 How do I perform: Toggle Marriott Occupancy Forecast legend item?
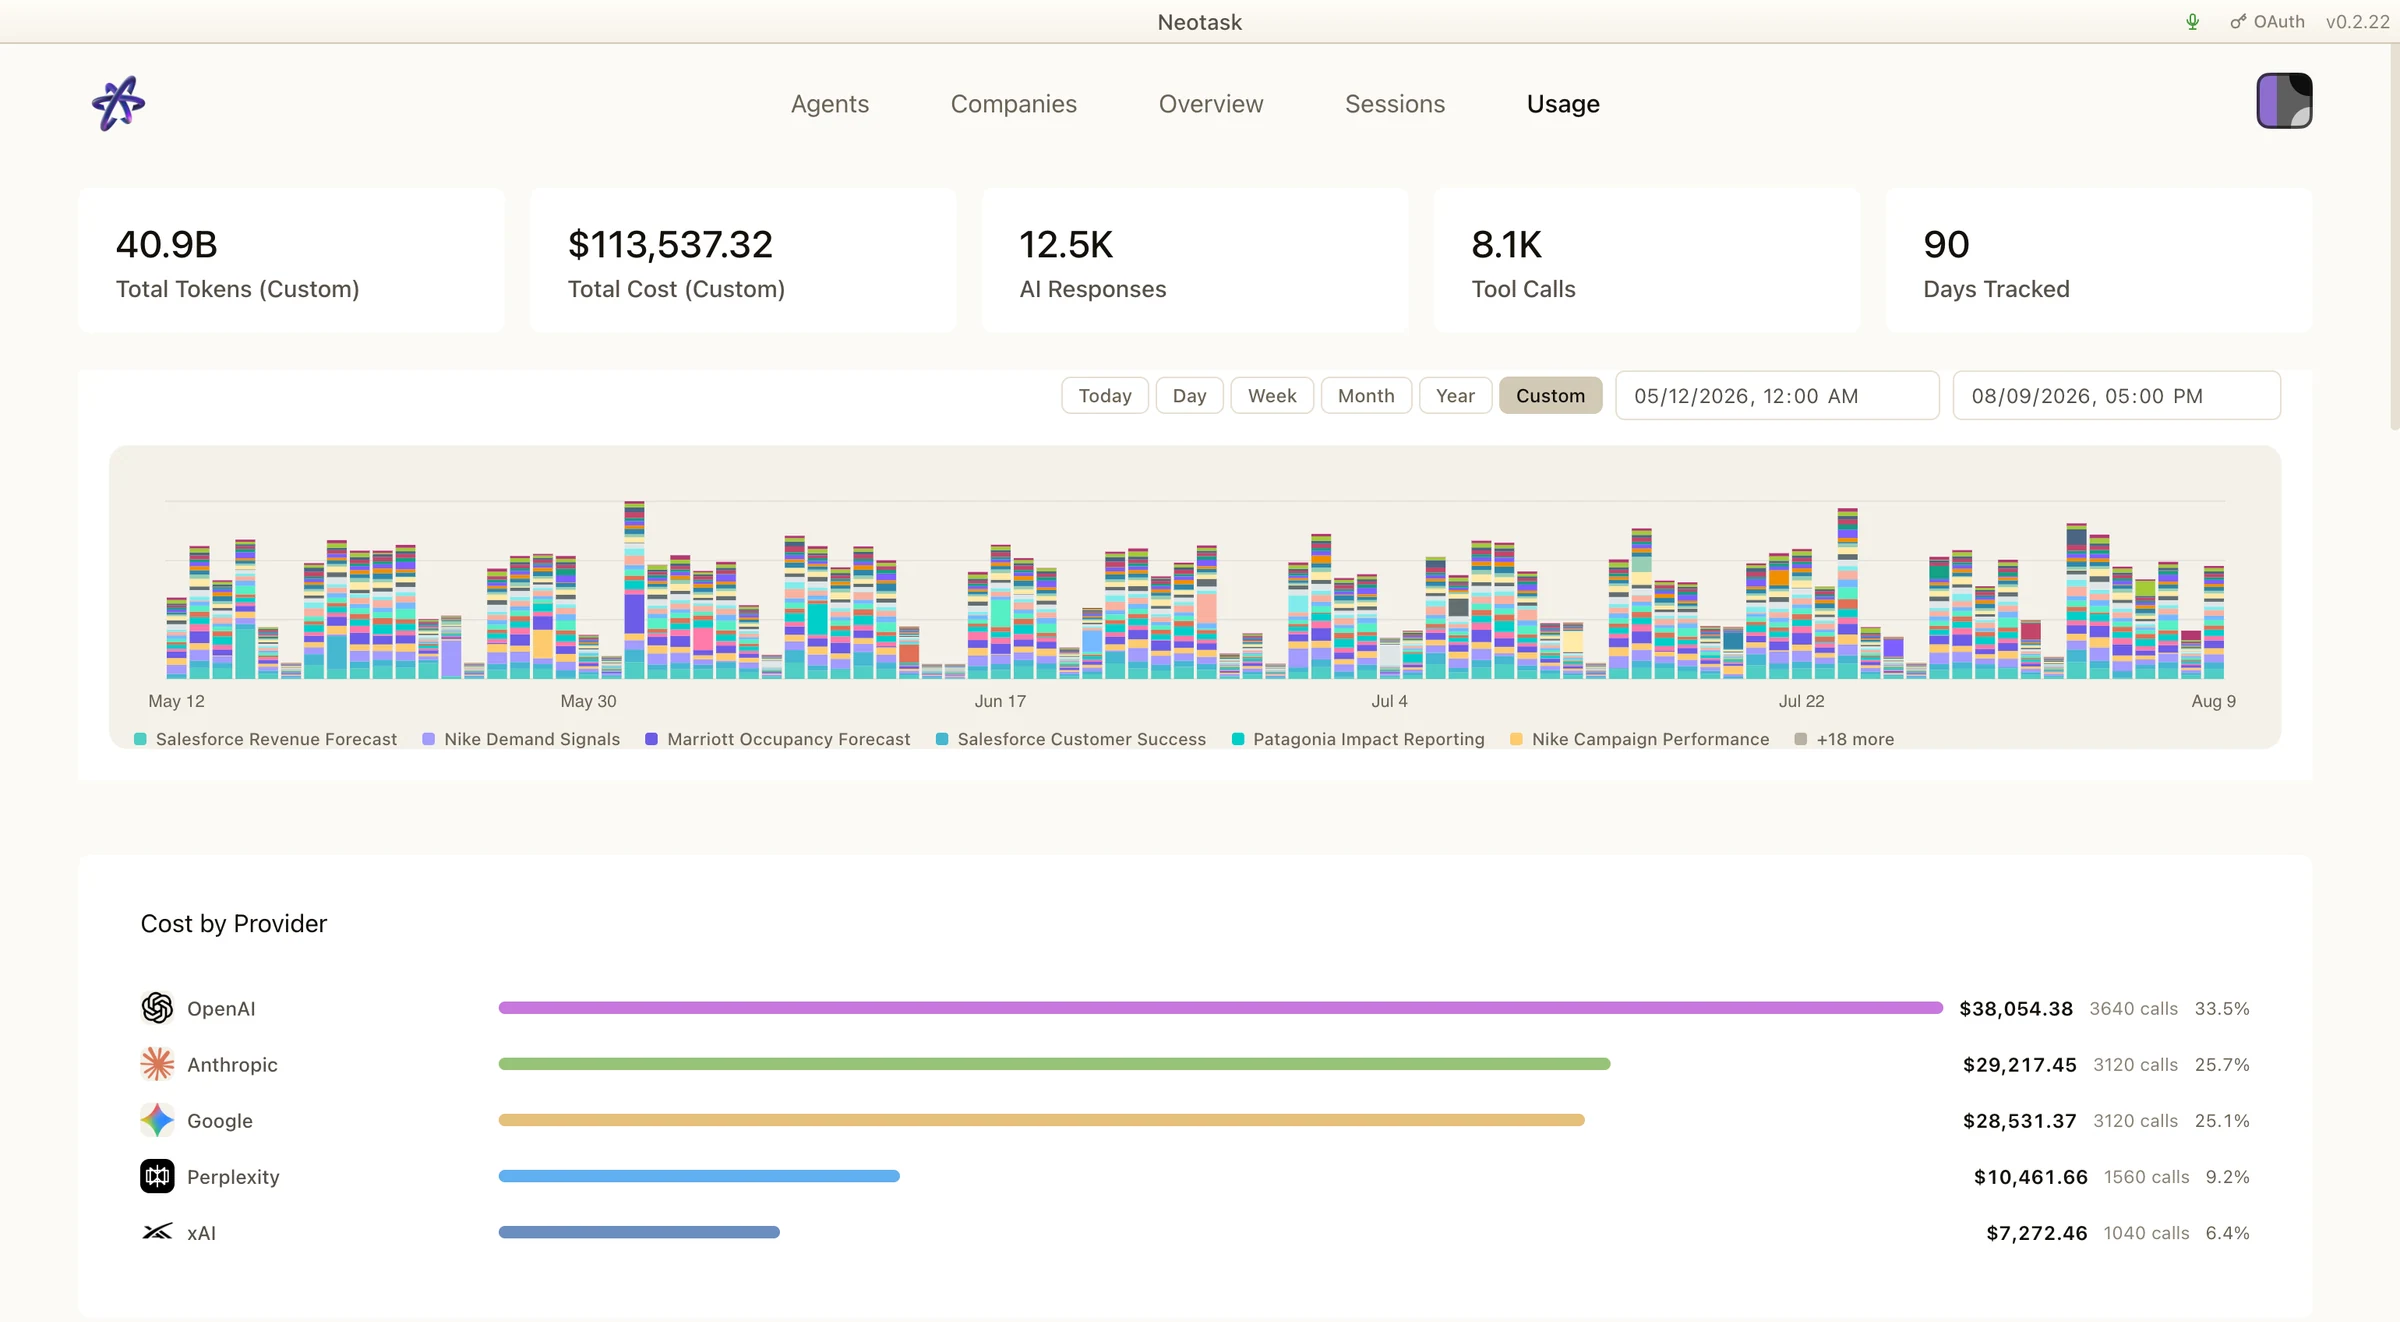coord(778,739)
